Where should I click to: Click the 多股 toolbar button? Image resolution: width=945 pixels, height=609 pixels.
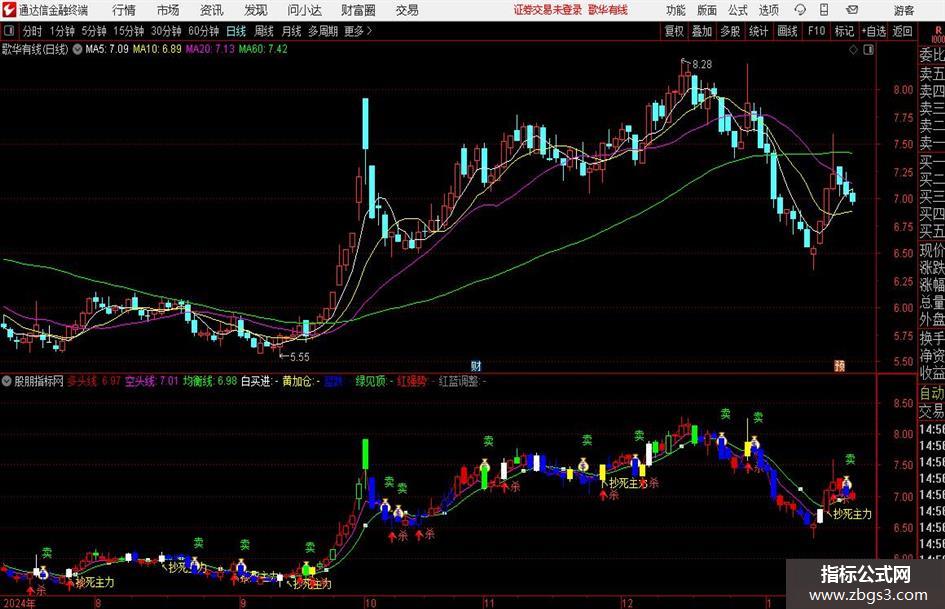pyautogui.click(x=730, y=31)
